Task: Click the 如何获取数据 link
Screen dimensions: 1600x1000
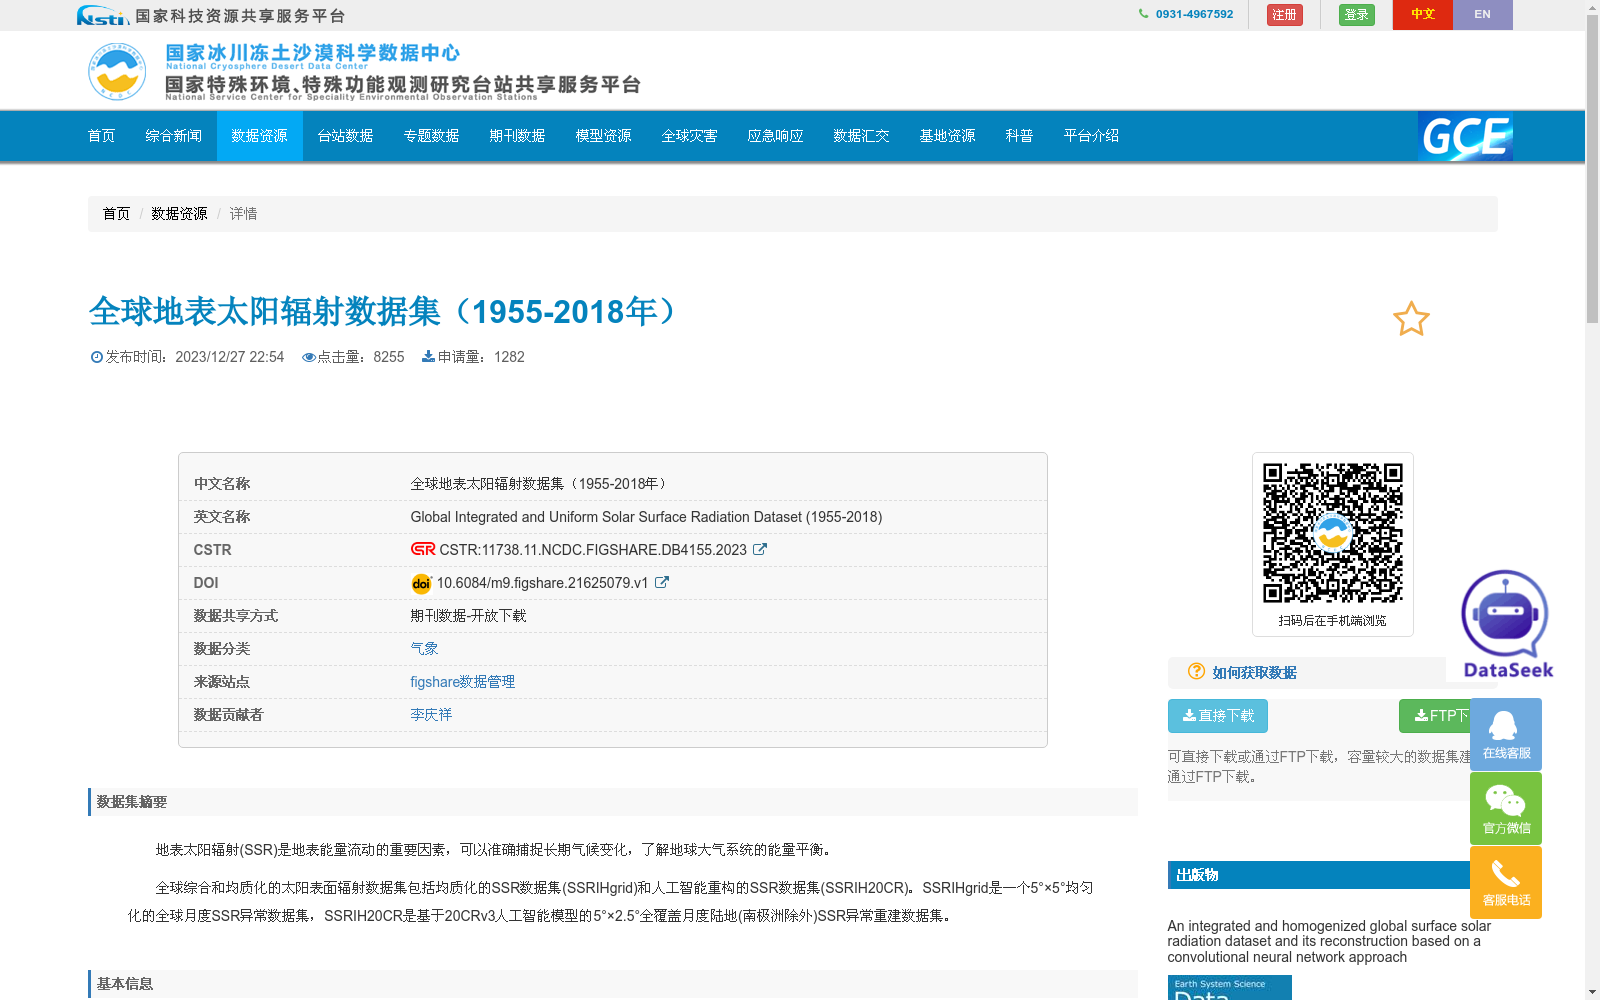Action: tap(1254, 672)
